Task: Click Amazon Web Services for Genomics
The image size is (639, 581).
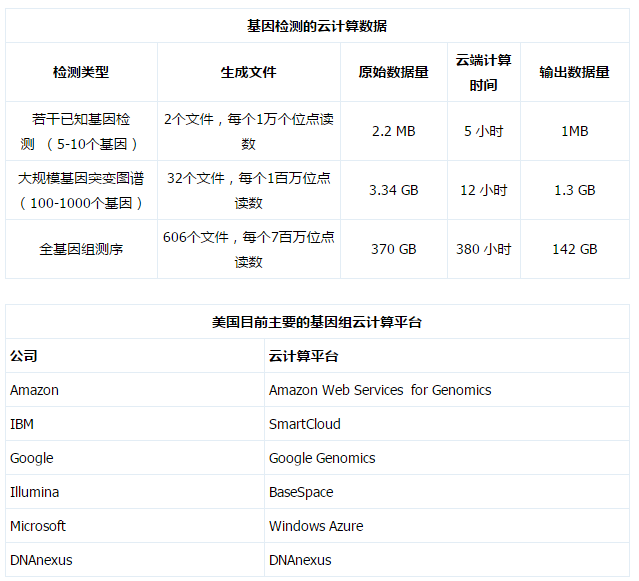Action: [x=380, y=390]
